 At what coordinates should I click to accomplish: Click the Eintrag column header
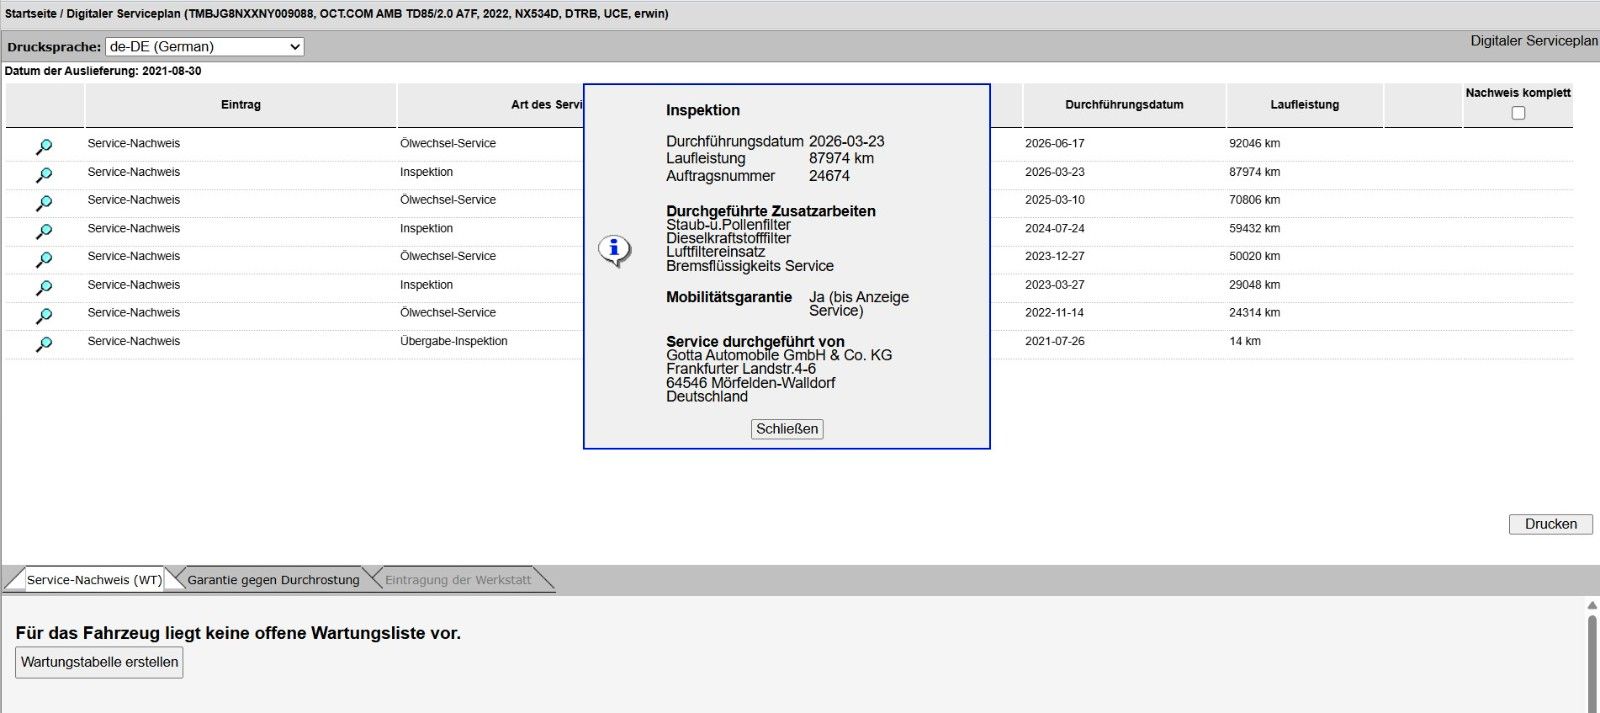click(x=241, y=105)
